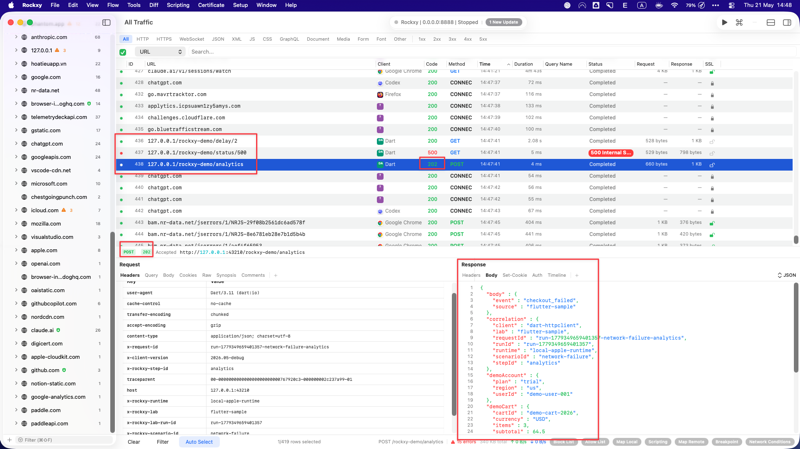Click Dart client icon on row 436
The width and height of the screenshot is (800, 449).
pyautogui.click(x=380, y=141)
